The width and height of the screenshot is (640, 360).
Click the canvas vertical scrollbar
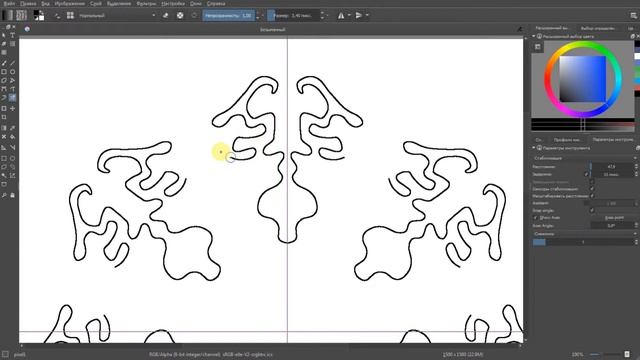pyautogui.click(x=526, y=188)
